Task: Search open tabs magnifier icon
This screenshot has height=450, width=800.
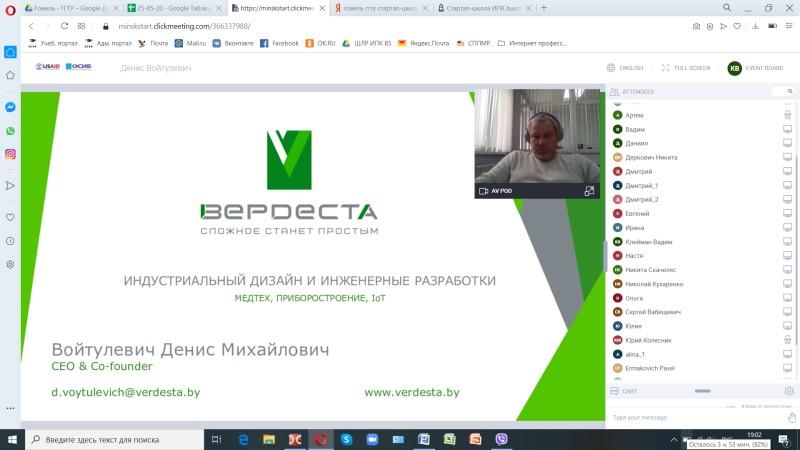Action: 727,8
